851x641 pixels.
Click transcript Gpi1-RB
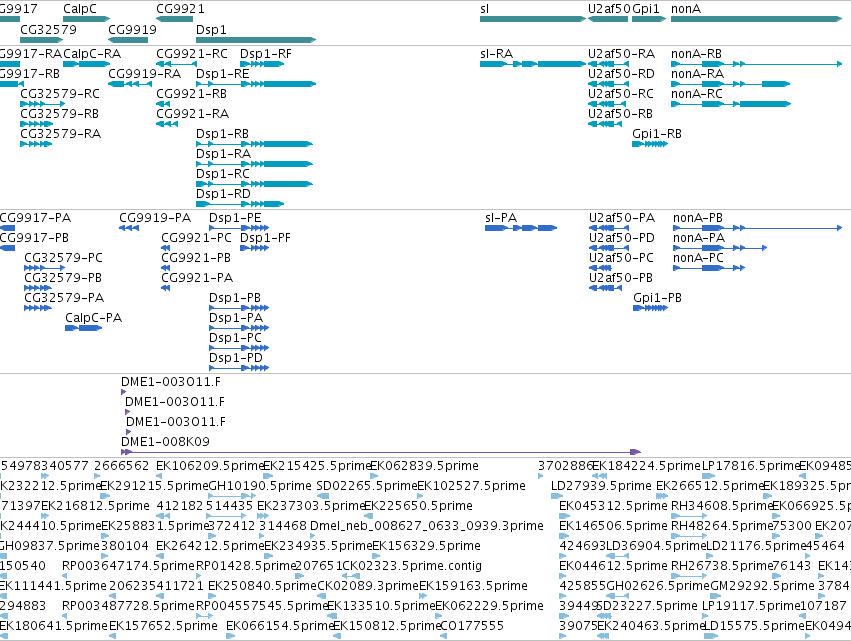click(650, 144)
